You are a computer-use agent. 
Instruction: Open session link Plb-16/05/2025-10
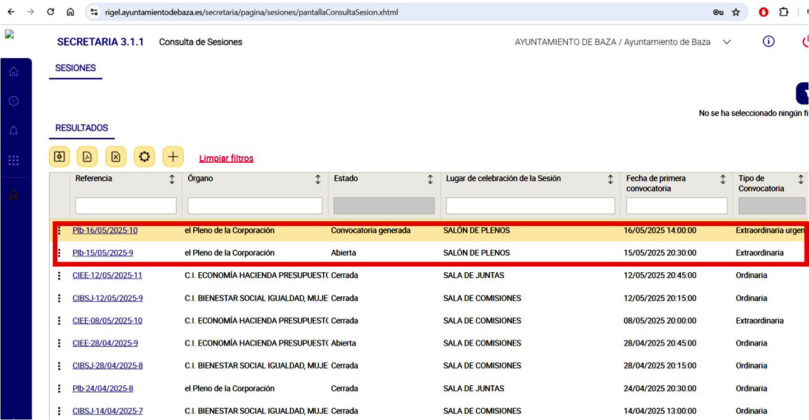pyautogui.click(x=105, y=231)
